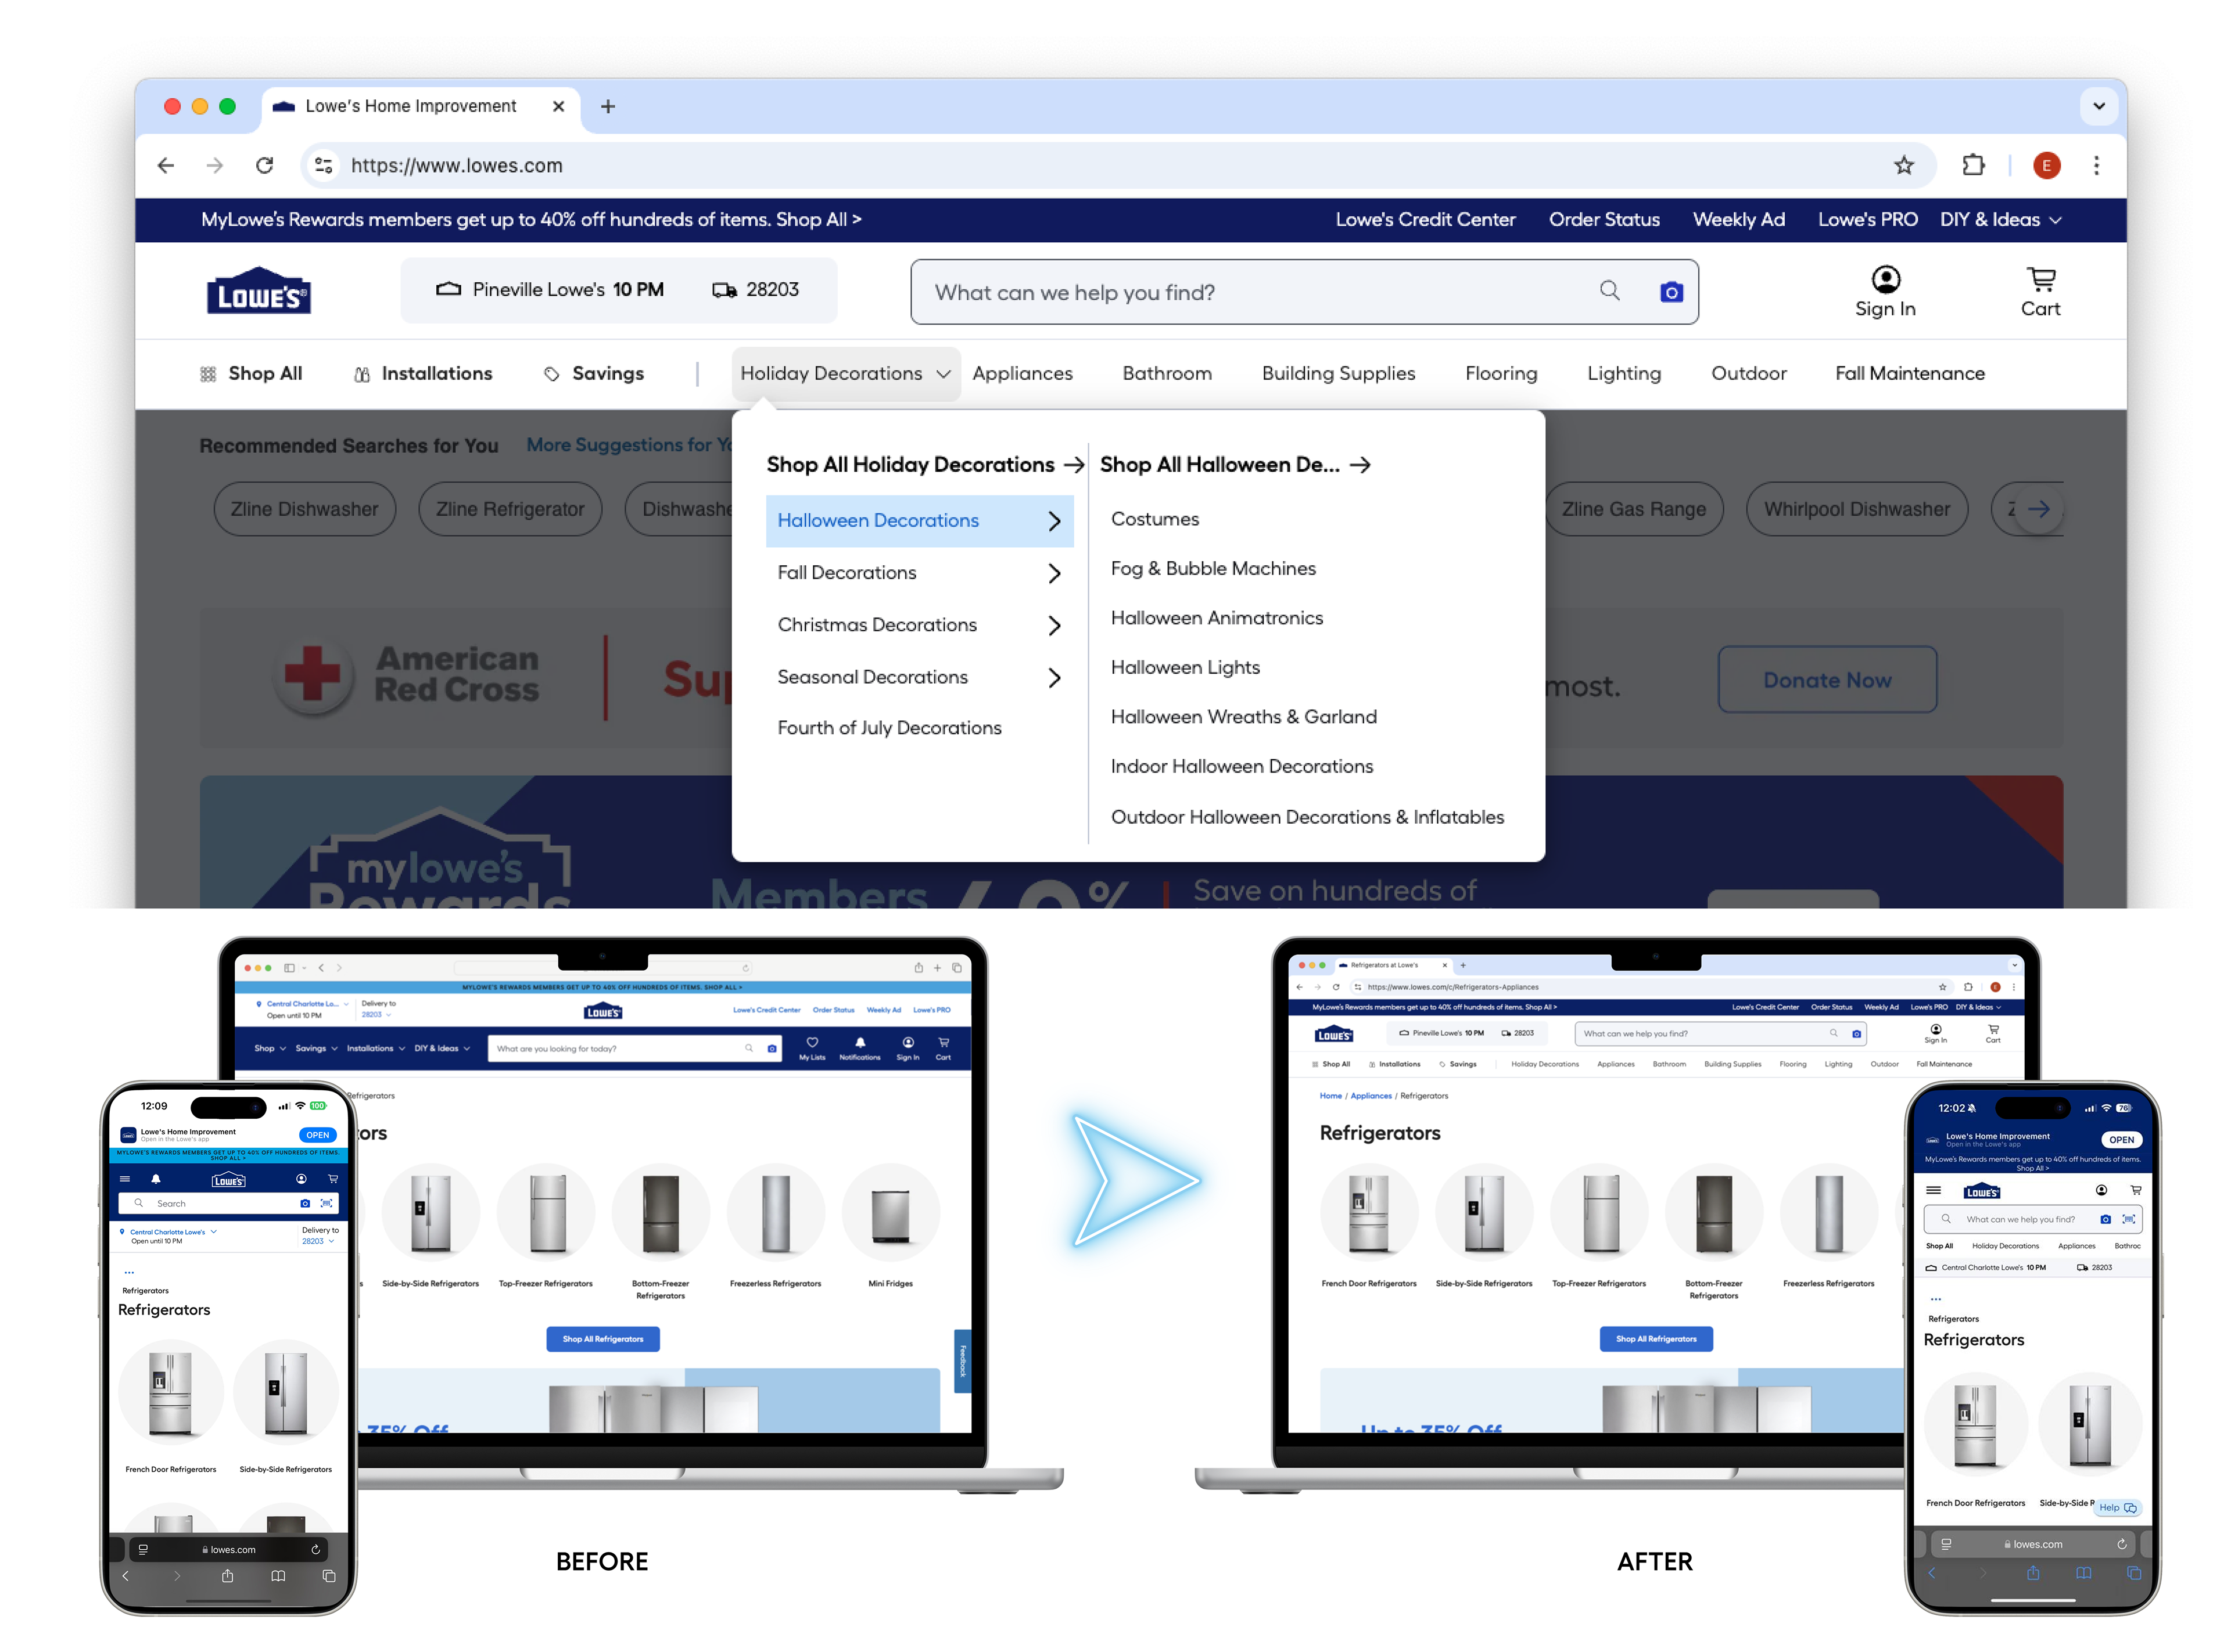Open Chrome three-dot menu
Image resolution: width=2231 pixels, height=1652 pixels.
pyautogui.click(x=2095, y=165)
